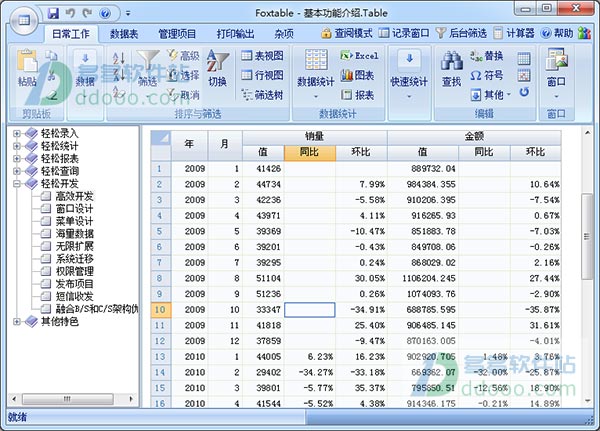Click the 粘贴 (Paste) clipboard icon
Viewport: 600px width, 431px height.
point(27,68)
